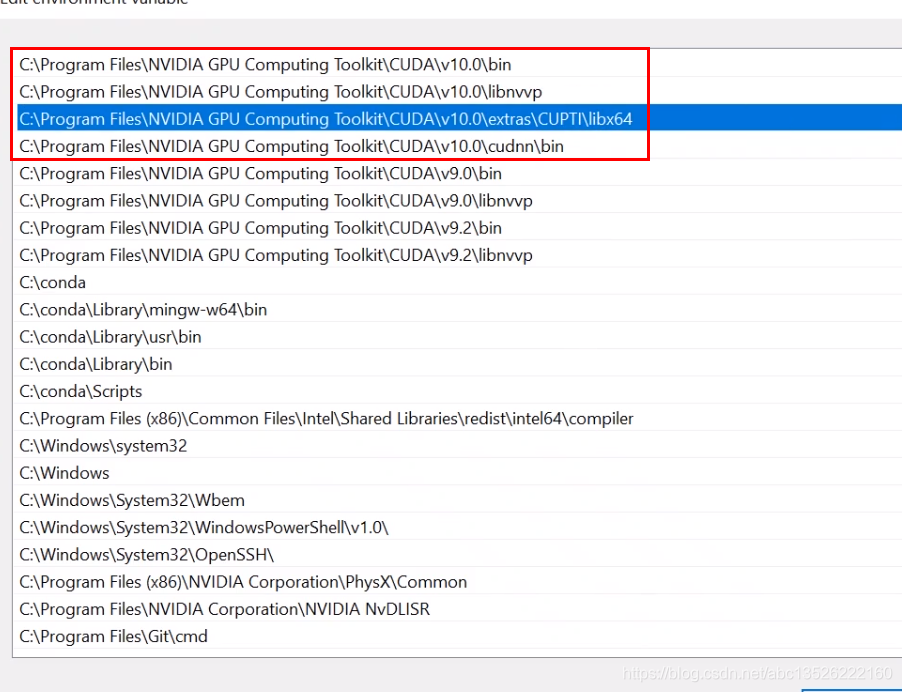Viewport: 902px width, 692px height.
Task: Select the C:\conda path entry
Action: (x=459, y=282)
